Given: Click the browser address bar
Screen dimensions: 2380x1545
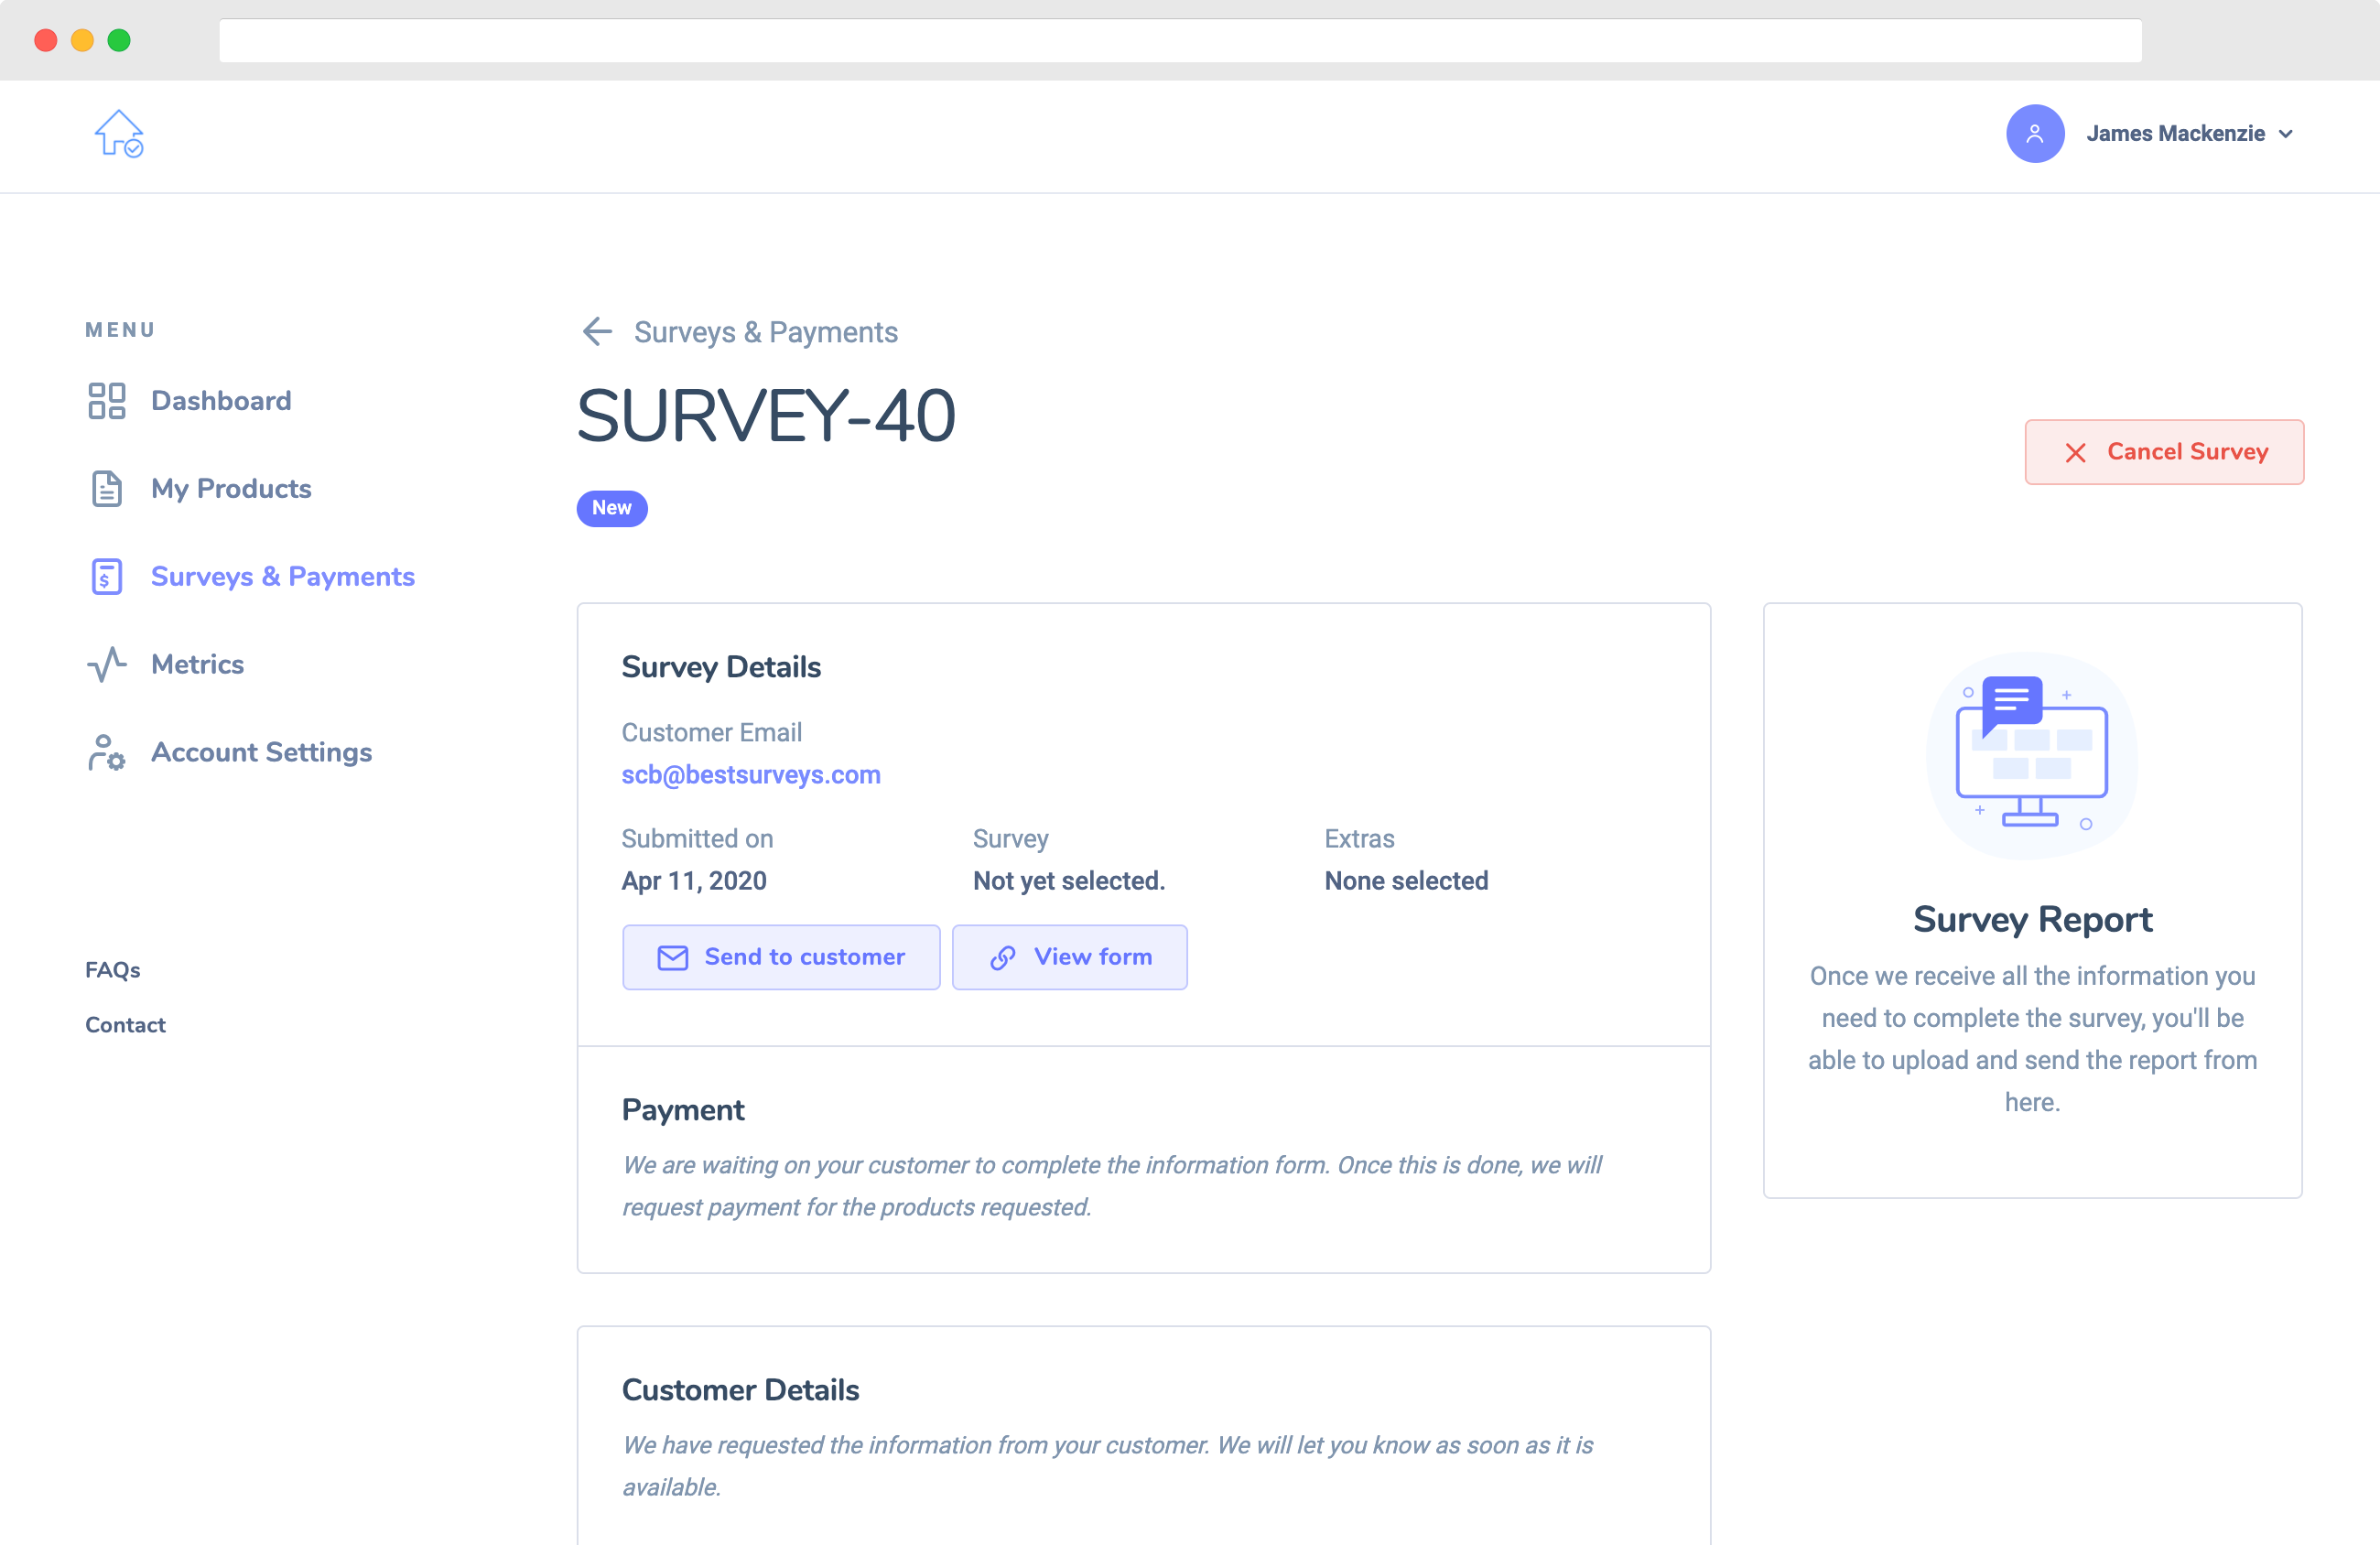Looking at the screenshot, I should click(1180, 41).
